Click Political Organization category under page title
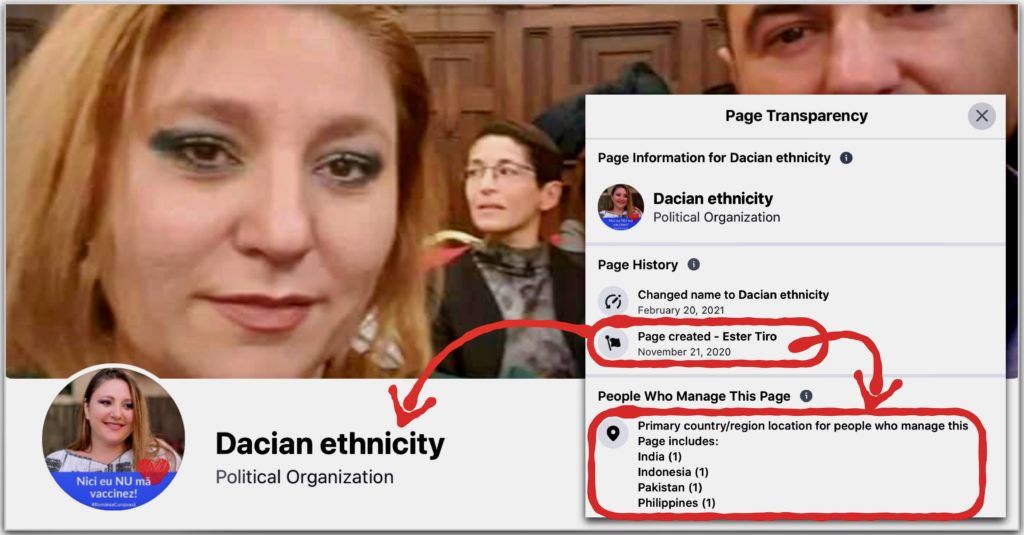Screen dimensions: 1024x535 click(304, 478)
